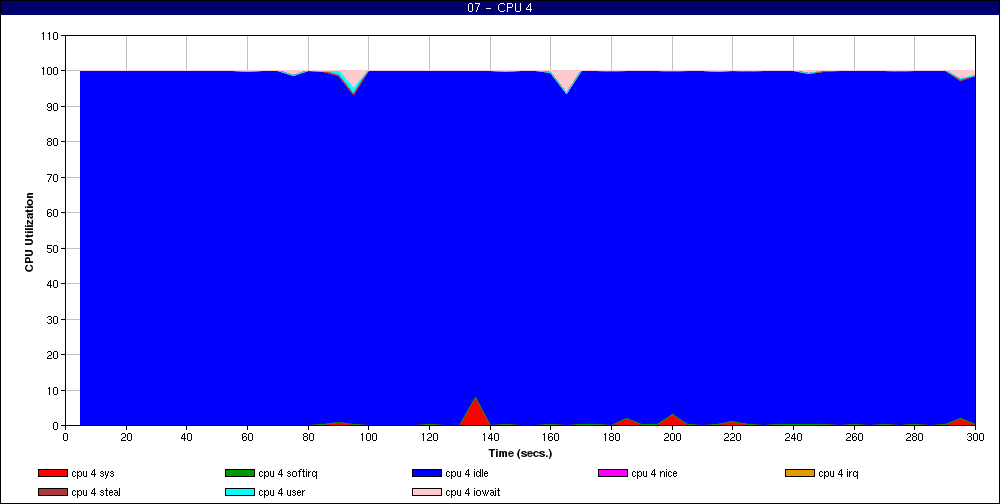Click the cyan cpu 4 user legend swatch
The width and height of the screenshot is (1000, 504).
coord(239,493)
